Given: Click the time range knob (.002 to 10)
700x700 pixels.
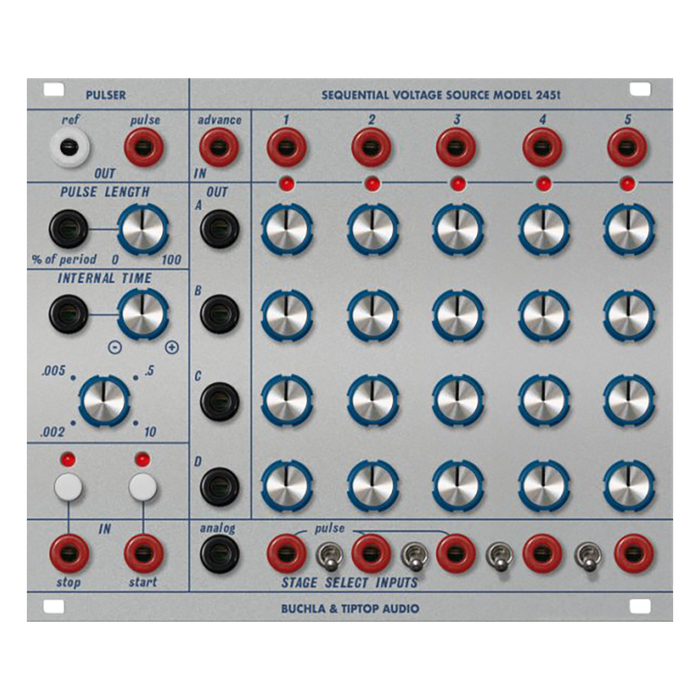Looking at the screenshot, I should [x=104, y=400].
